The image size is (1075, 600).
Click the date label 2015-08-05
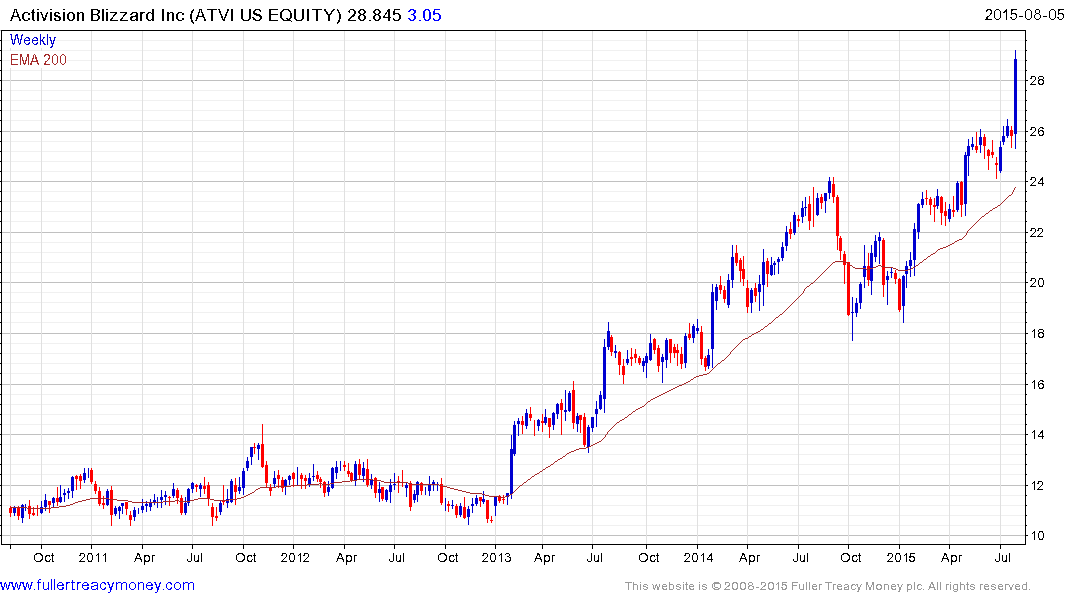(x=1024, y=14)
